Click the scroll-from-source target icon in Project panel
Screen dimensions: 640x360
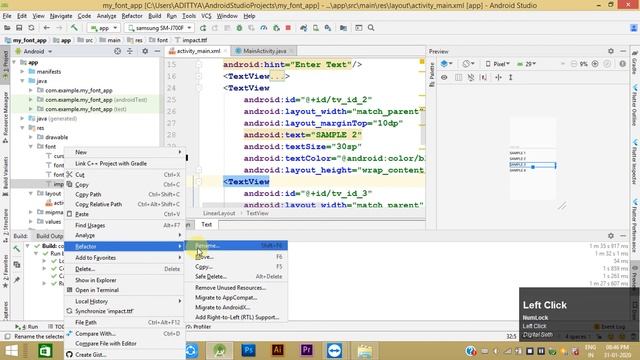pyautogui.click(x=118, y=51)
